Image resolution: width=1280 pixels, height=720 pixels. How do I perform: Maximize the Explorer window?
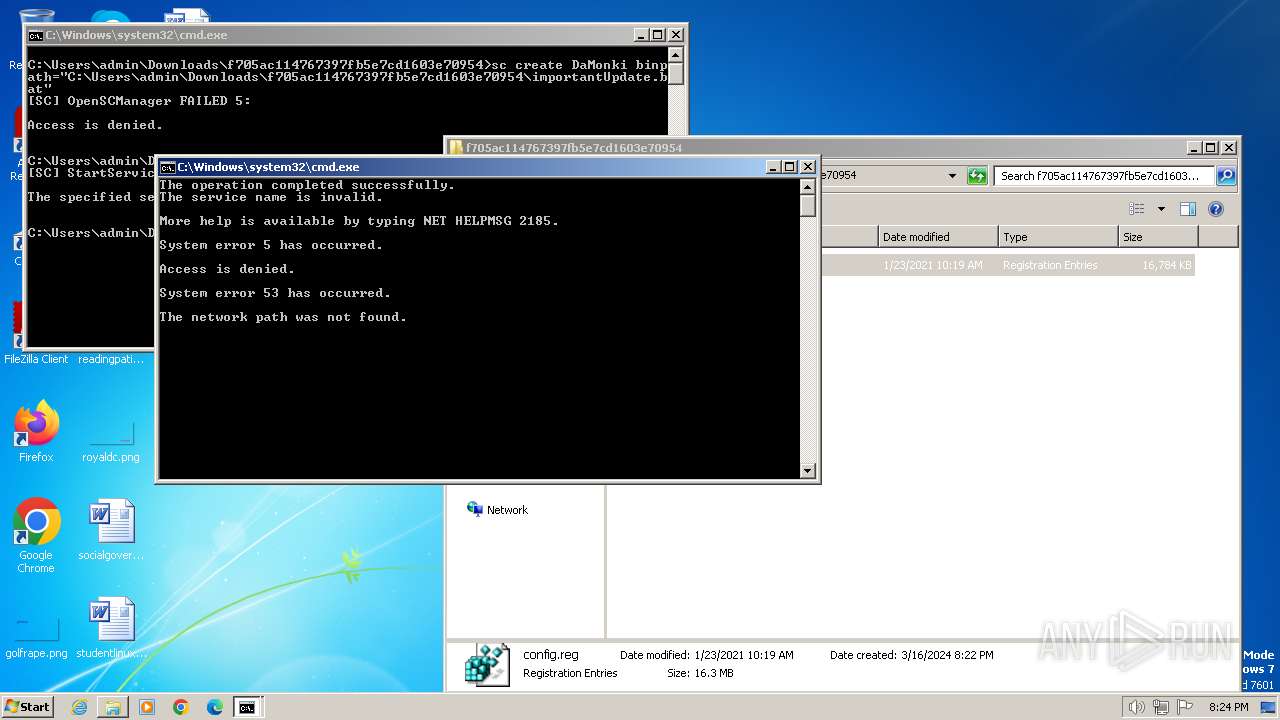click(1211, 147)
